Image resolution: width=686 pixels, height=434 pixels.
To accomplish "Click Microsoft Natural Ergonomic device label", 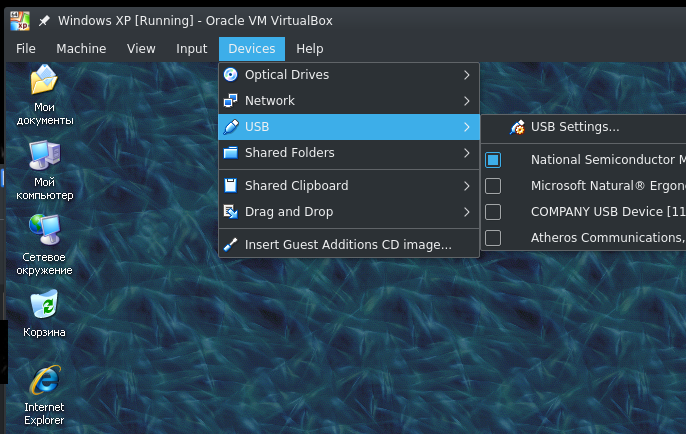I will click(x=608, y=186).
